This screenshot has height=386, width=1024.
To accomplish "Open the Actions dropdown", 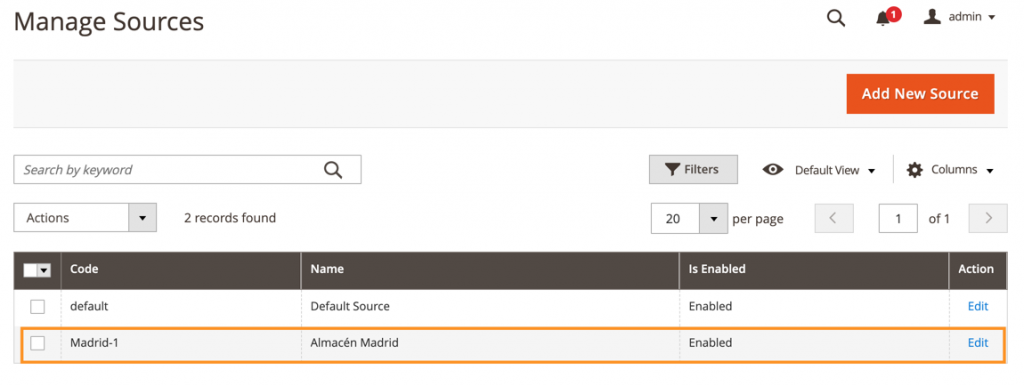I will tap(85, 217).
